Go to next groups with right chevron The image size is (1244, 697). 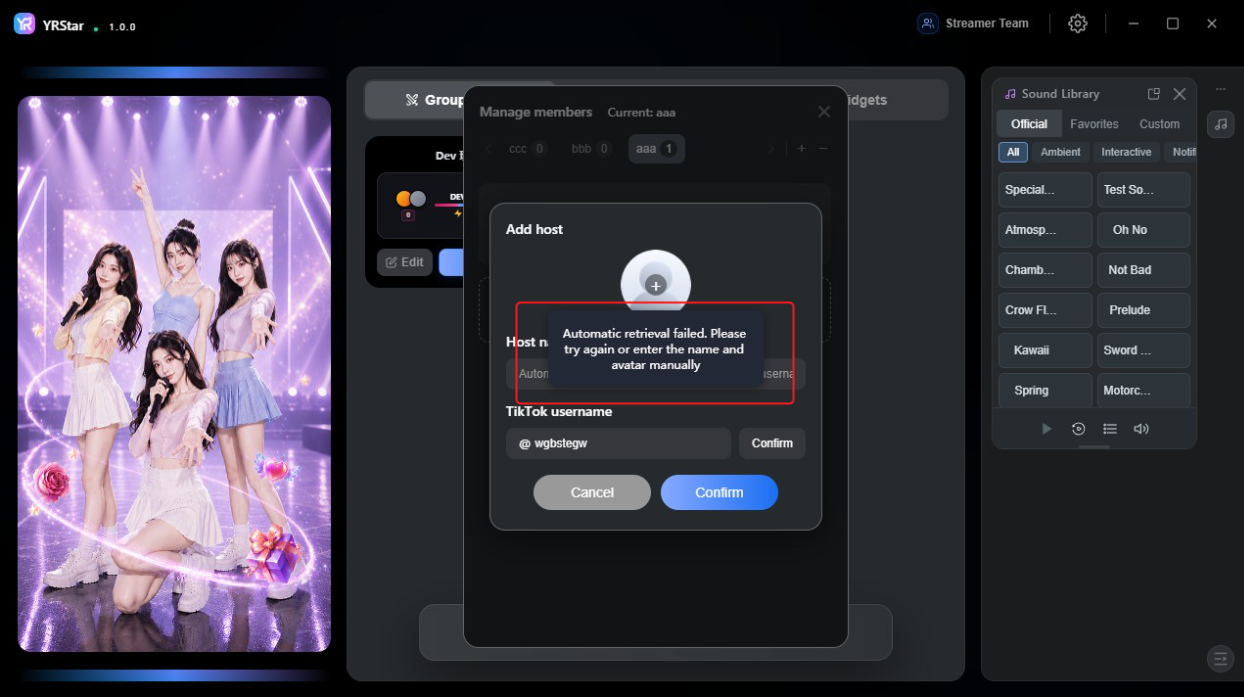coord(771,149)
